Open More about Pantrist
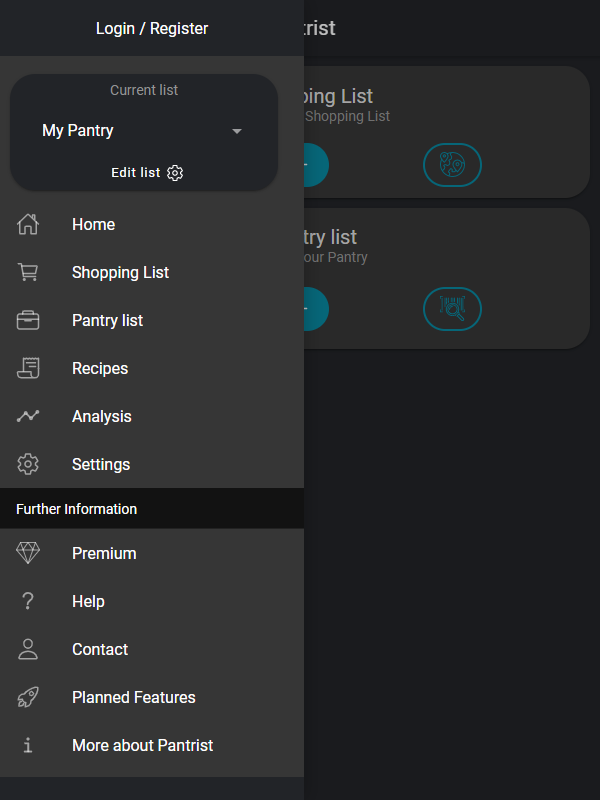Image resolution: width=600 pixels, height=800 pixels. [x=152, y=745]
